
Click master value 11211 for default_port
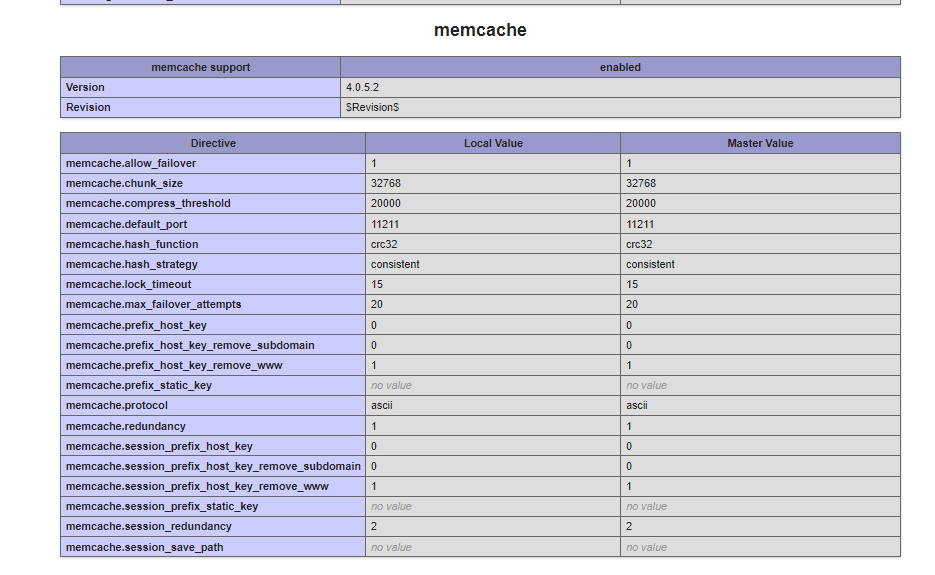640,224
